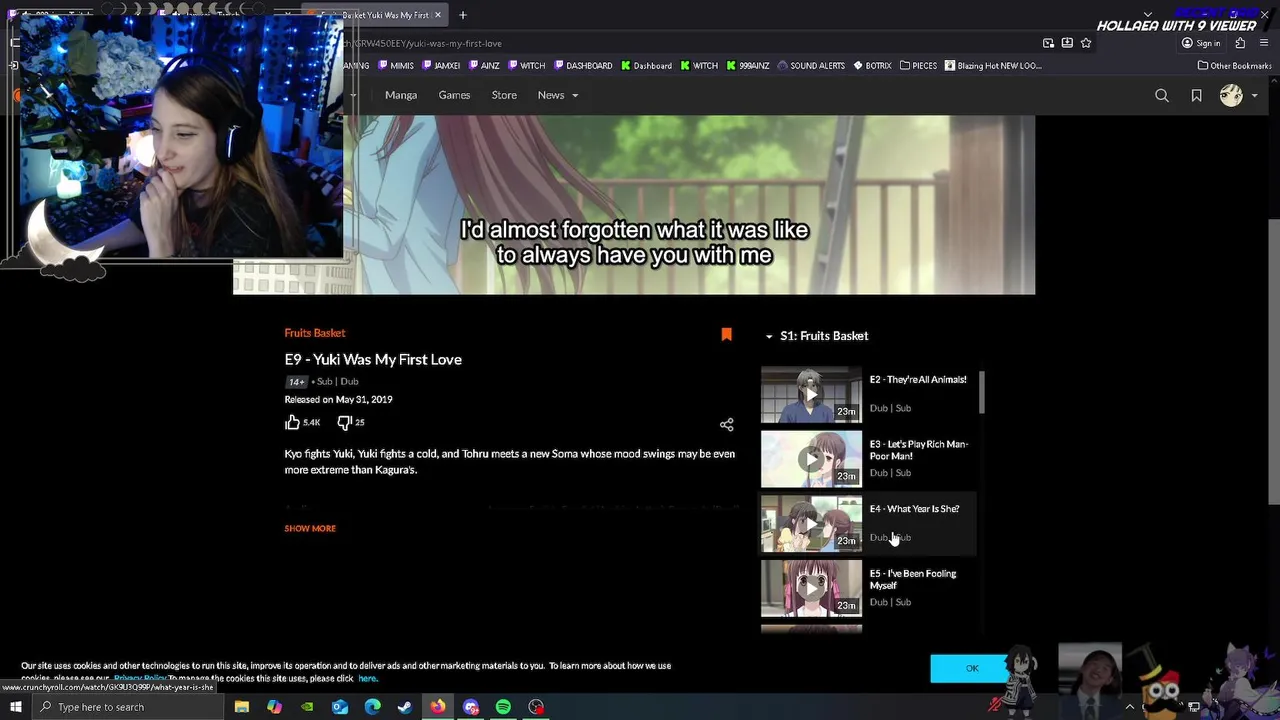This screenshot has width=1280, height=720.
Task: Open the Windows Start menu
Action: tap(15, 707)
